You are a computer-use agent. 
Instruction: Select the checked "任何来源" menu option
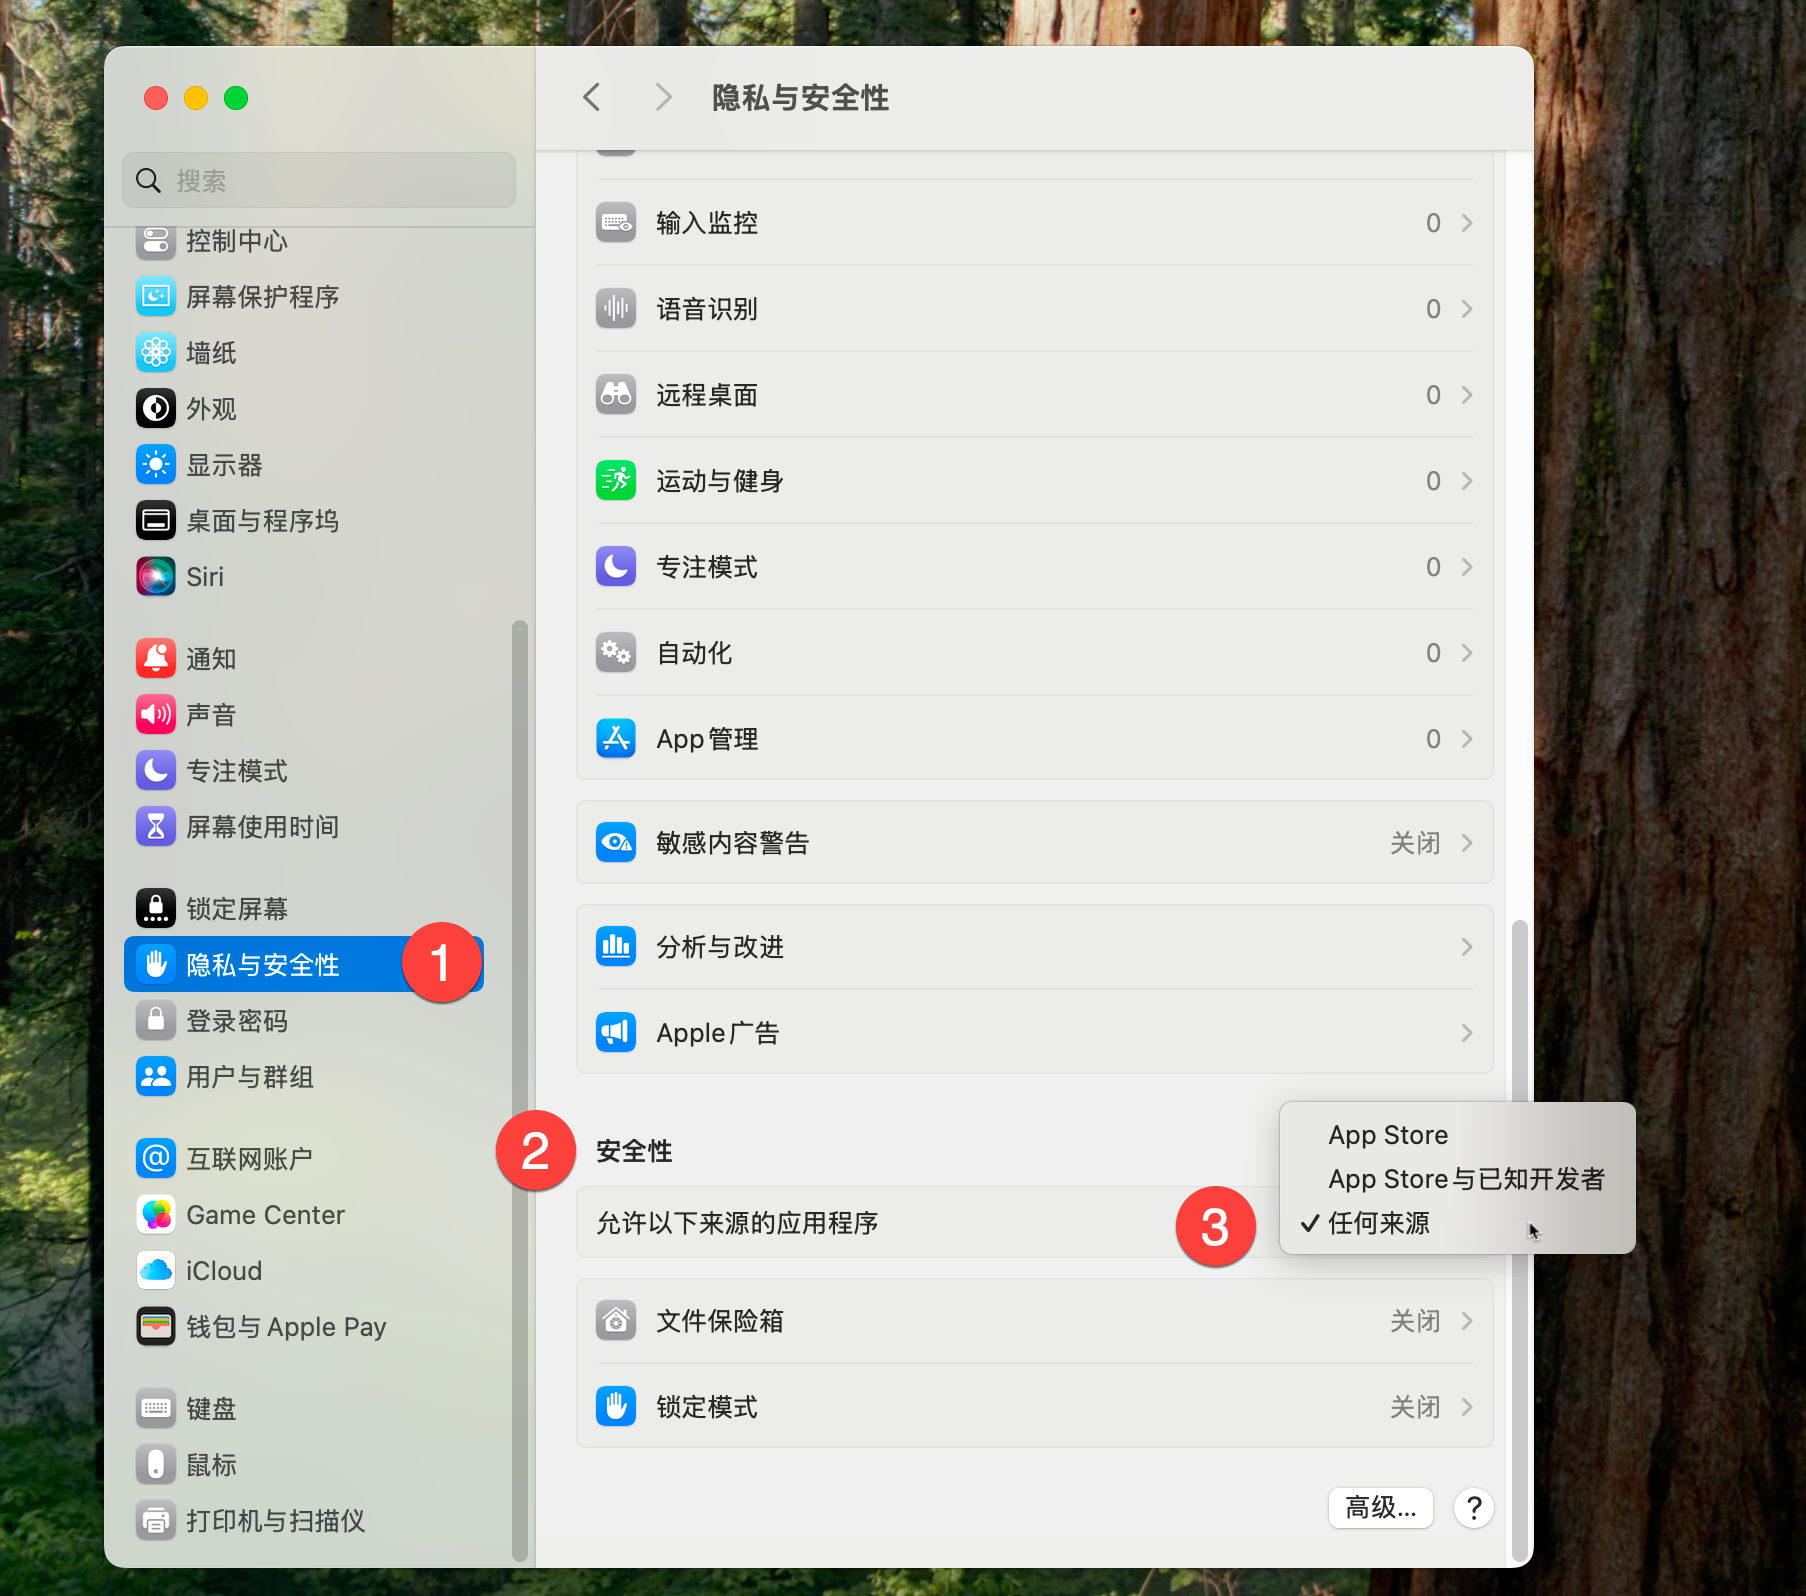coord(1457,1223)
